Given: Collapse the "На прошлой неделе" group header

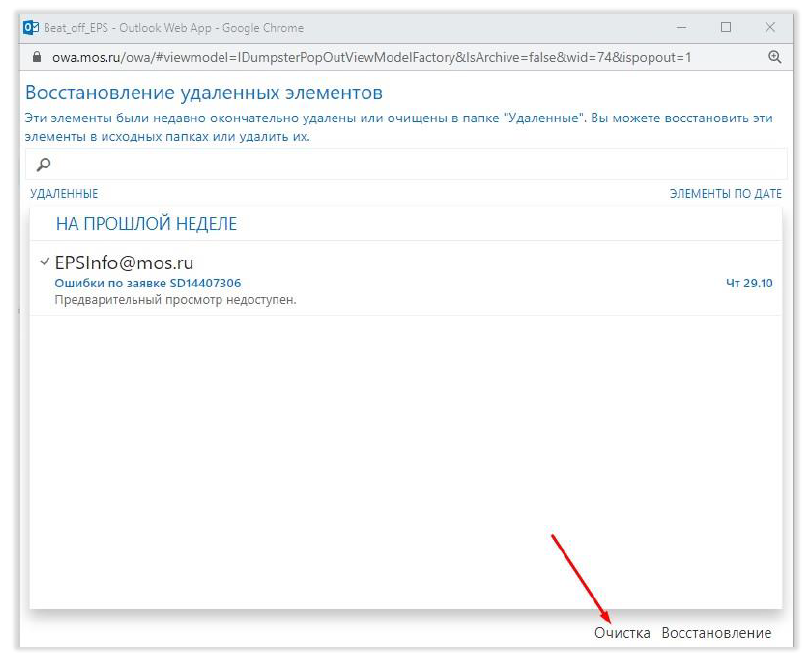Looking at the screenshot, I should (x=146, y=224).
